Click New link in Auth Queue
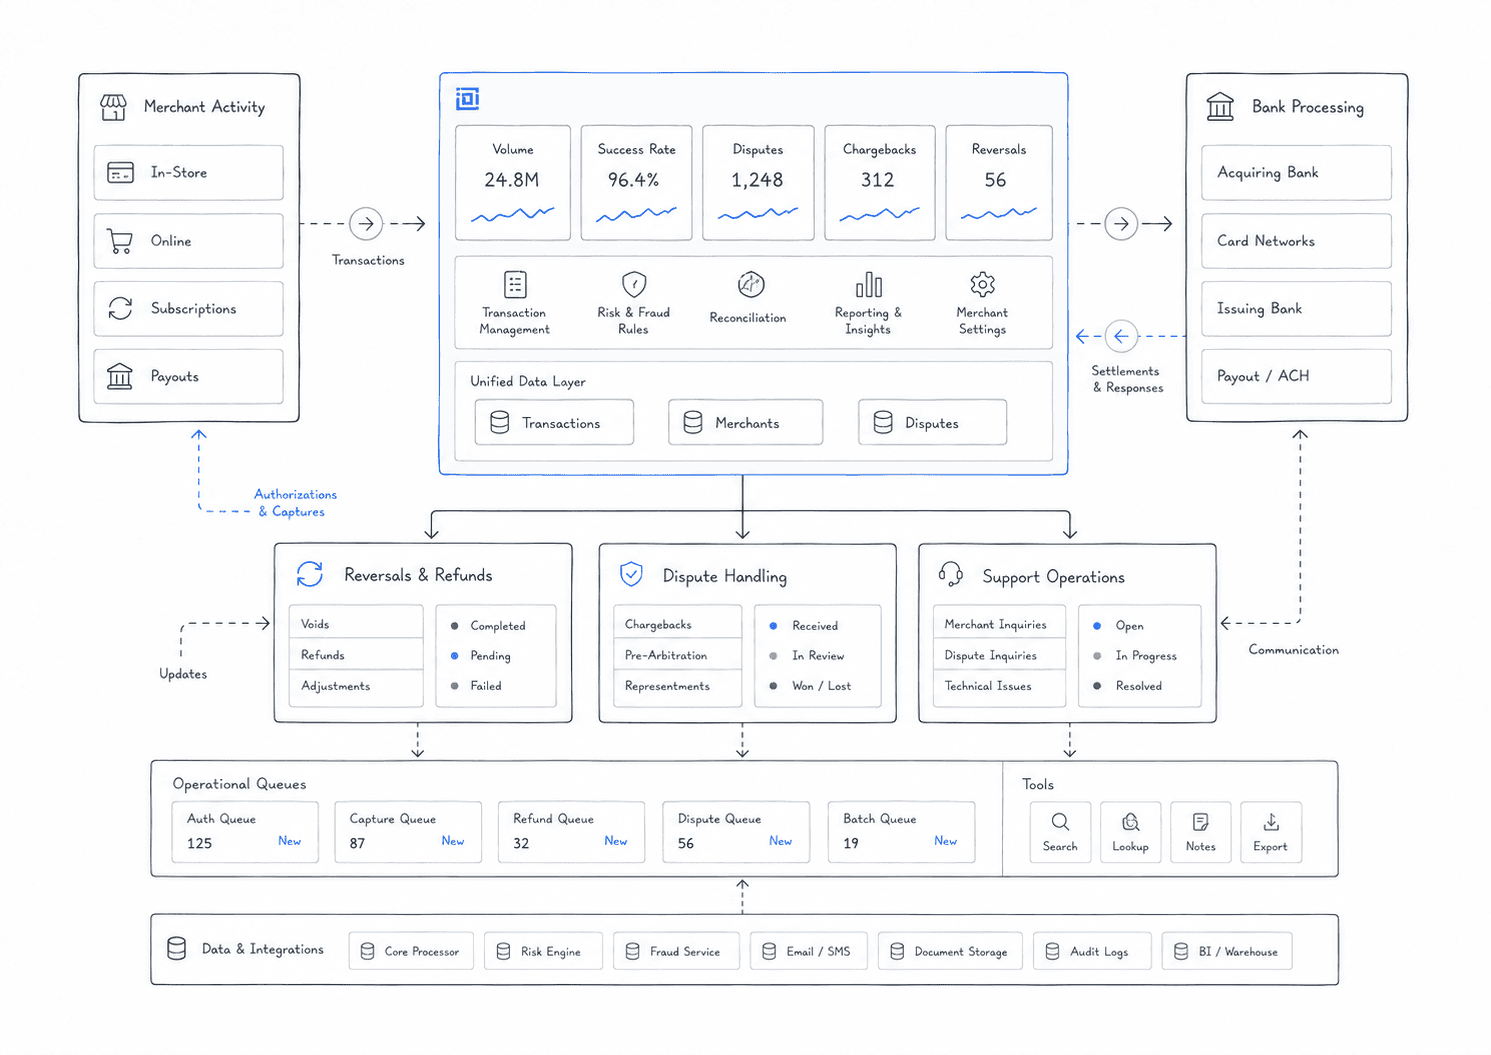 point(289,841)
